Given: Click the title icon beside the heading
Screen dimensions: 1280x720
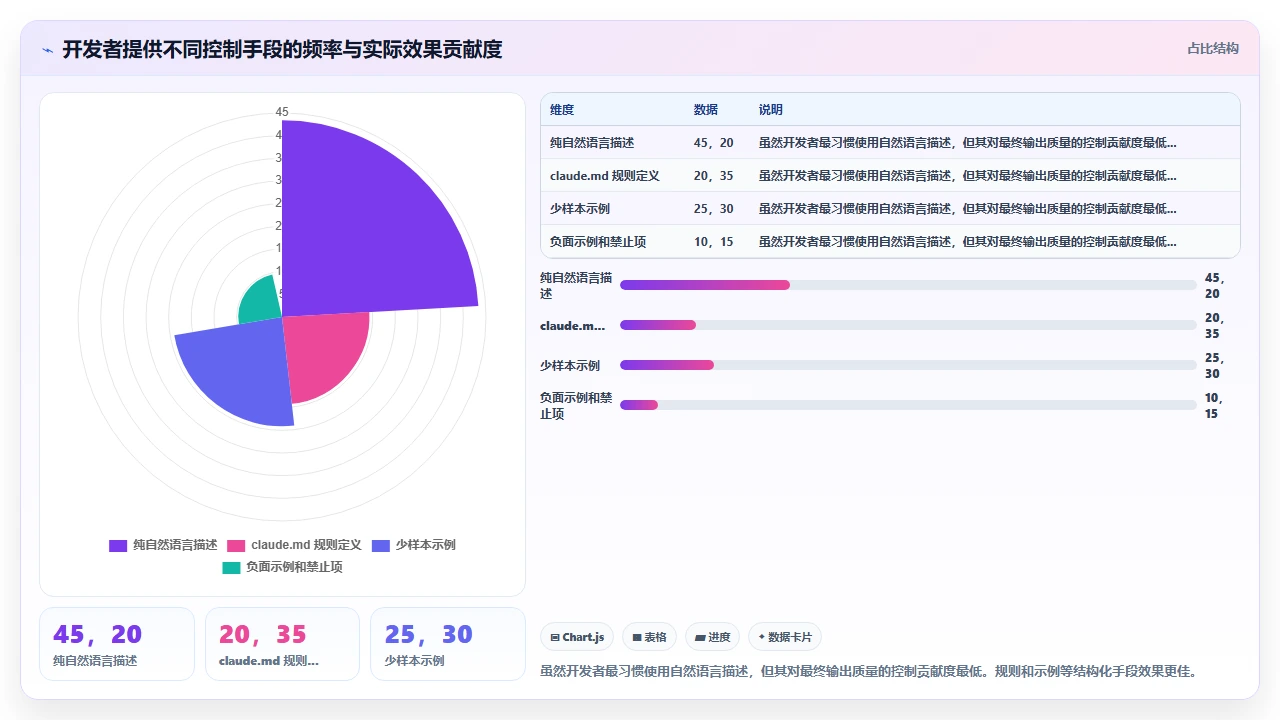Looking at the screenshot, I should 47,49.
